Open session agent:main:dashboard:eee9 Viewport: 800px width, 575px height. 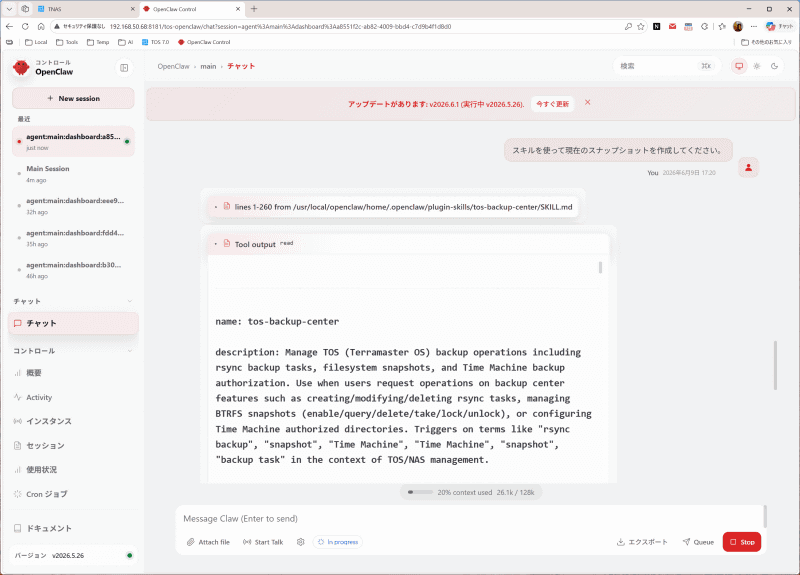pos(73,206)
